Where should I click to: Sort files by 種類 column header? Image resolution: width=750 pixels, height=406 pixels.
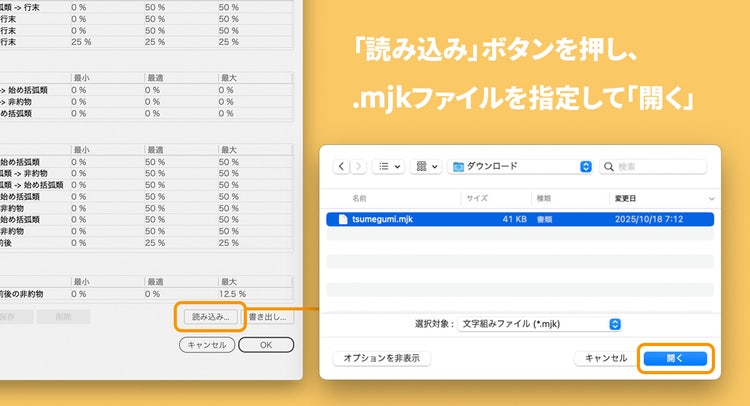click(544, 198)
